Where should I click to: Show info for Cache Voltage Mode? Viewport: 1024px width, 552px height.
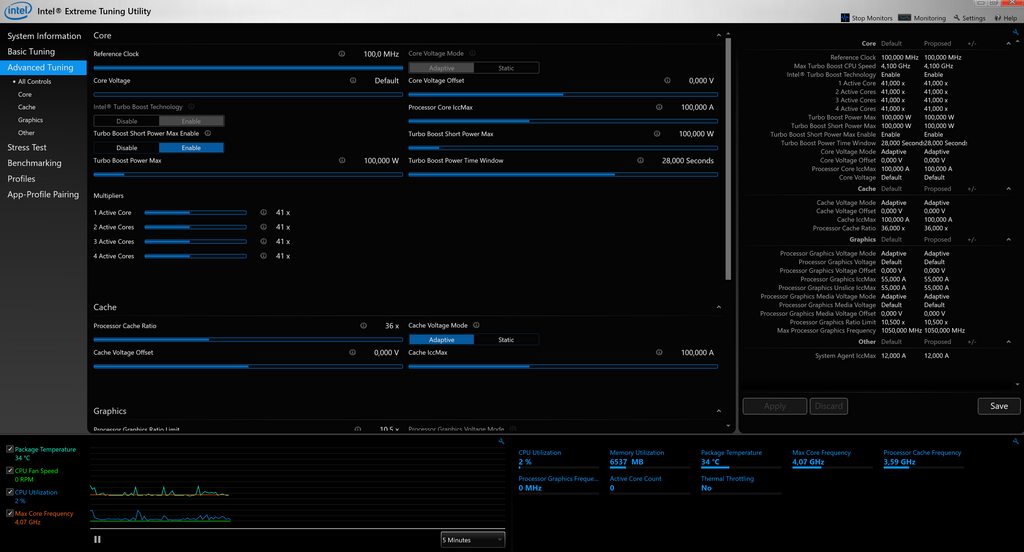476,325
